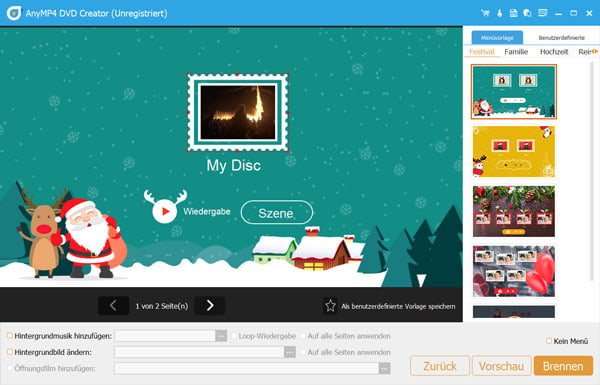Image resolution: width=600 pixels, height=385 pixels.
Task: Switch to the Benutzerdefinierte tab
Action: point(561,38)
